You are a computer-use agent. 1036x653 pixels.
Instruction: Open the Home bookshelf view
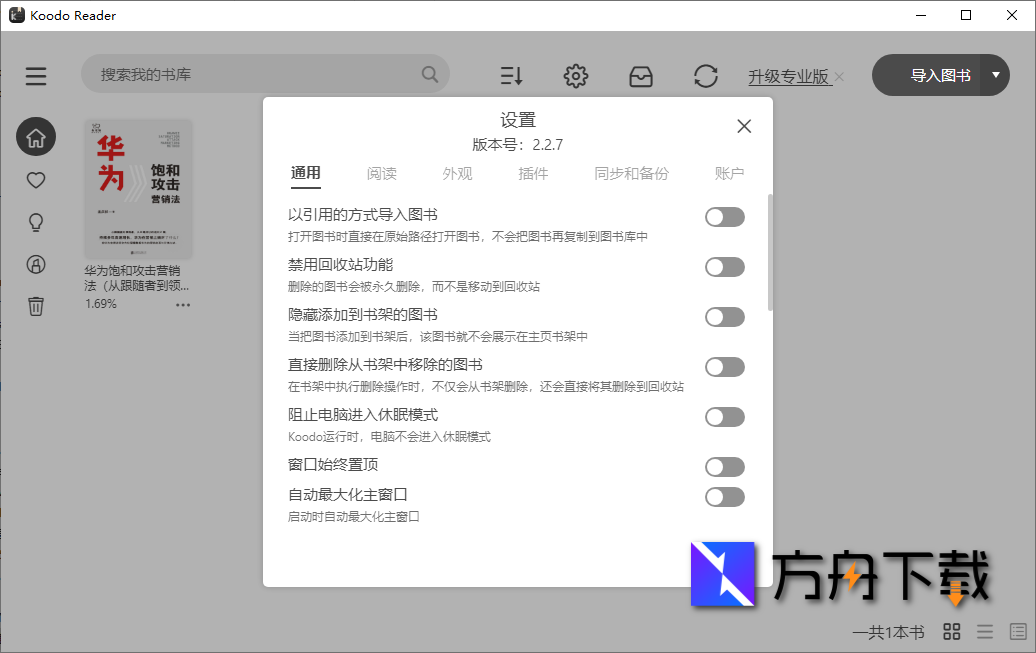point(36,137)
